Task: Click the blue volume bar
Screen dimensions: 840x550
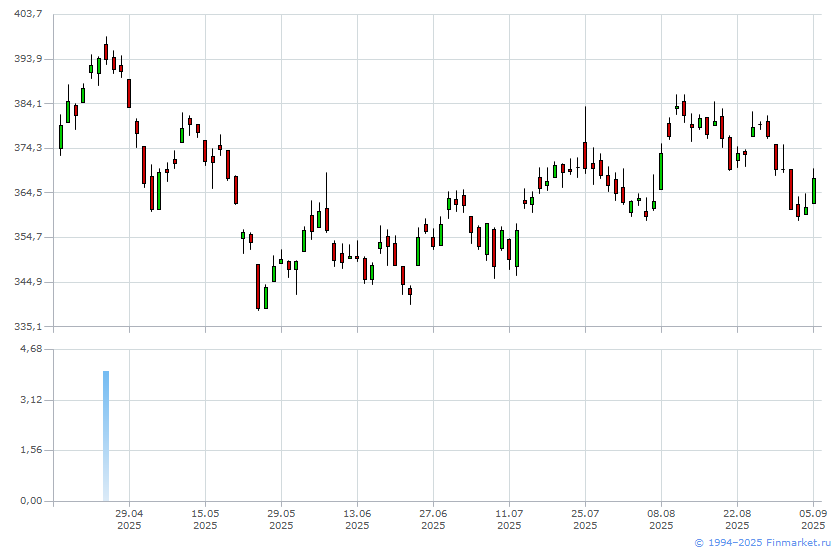Action: 106,436
